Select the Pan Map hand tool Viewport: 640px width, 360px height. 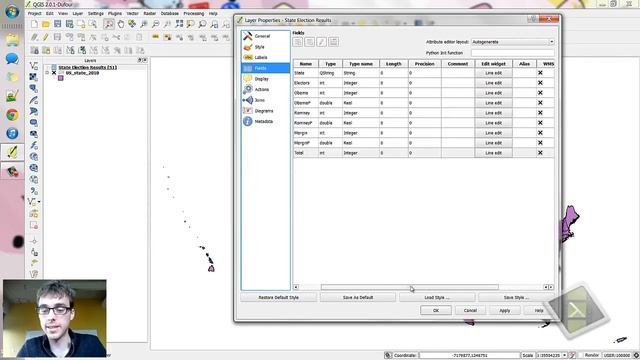click(x=120, y=24)
